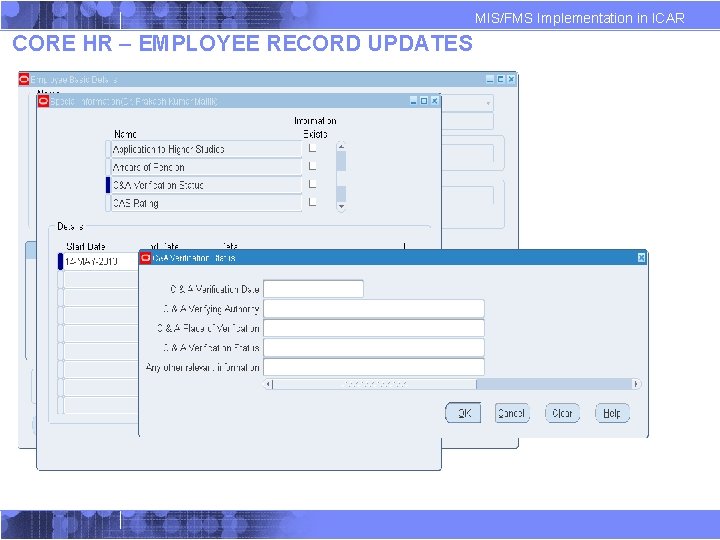Viewport: 720px width, 540px height.
Task: Close the C&A Verification Status dialog
Action: pos(641,258)
